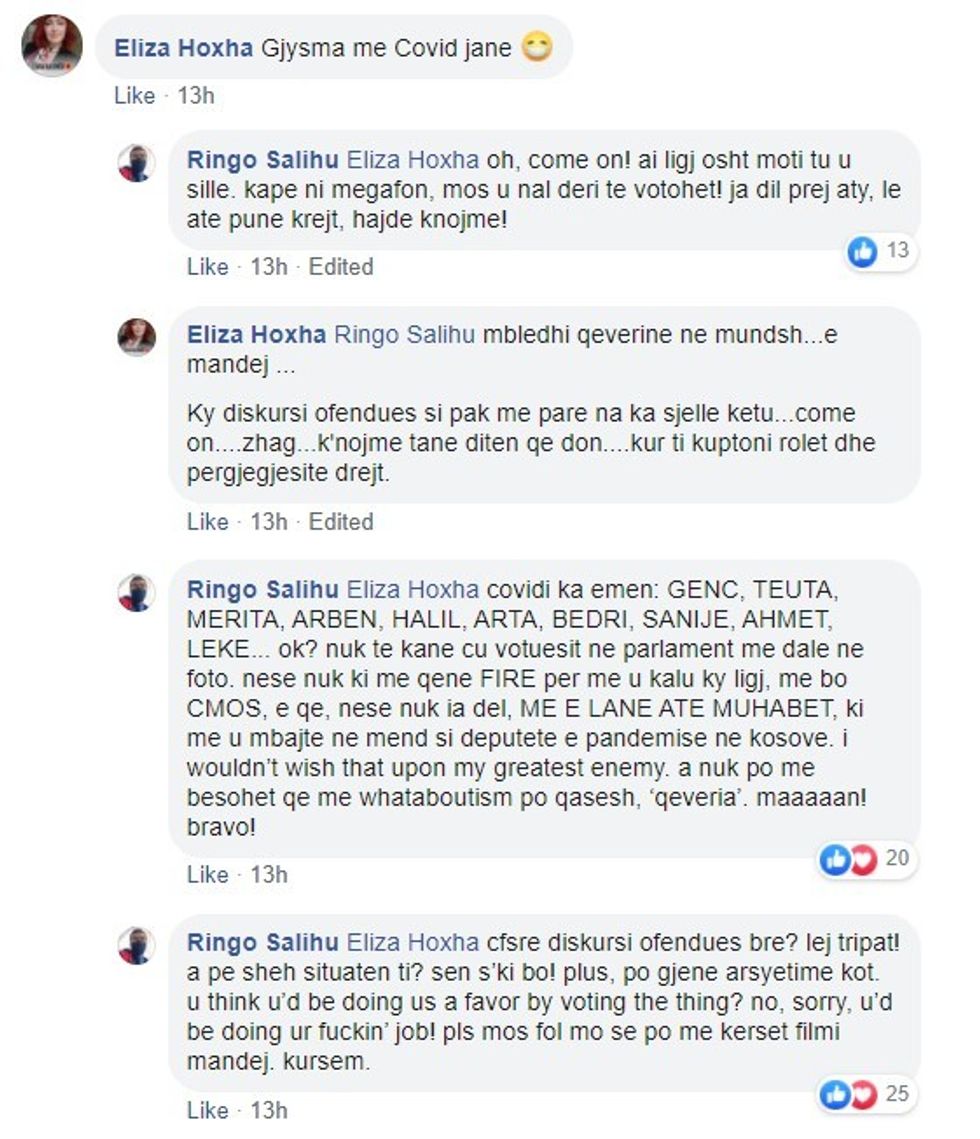Click mask emoji in top comment
The width and height of the screenshot is (980, 1139).
click(538, 47)
